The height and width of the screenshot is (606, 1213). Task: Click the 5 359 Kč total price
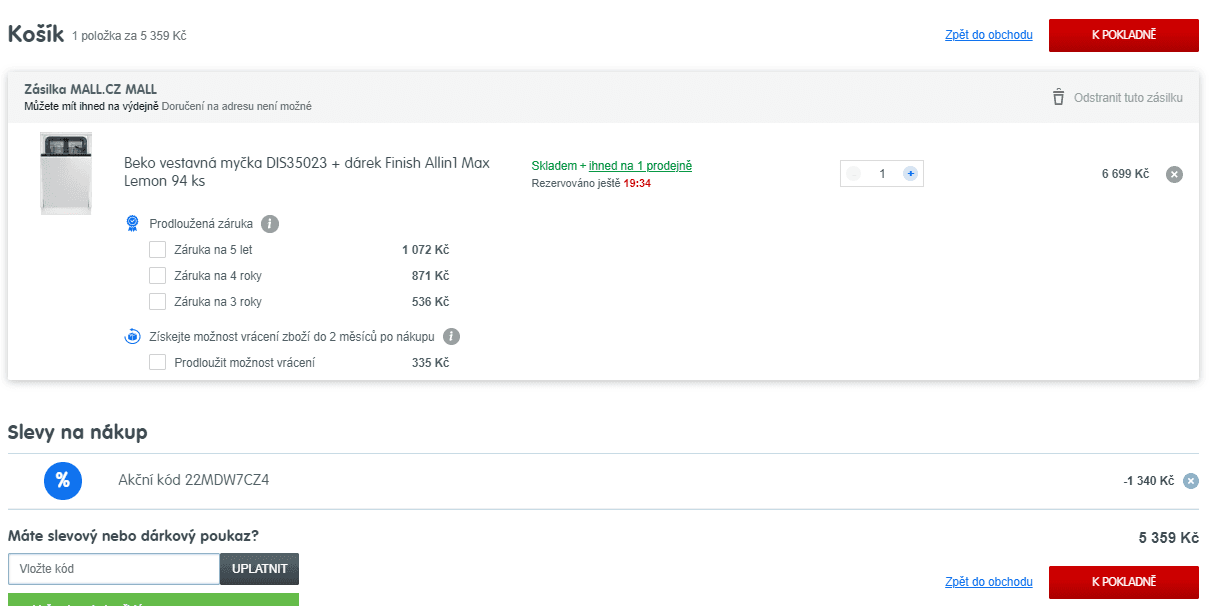pos(1168,538)
